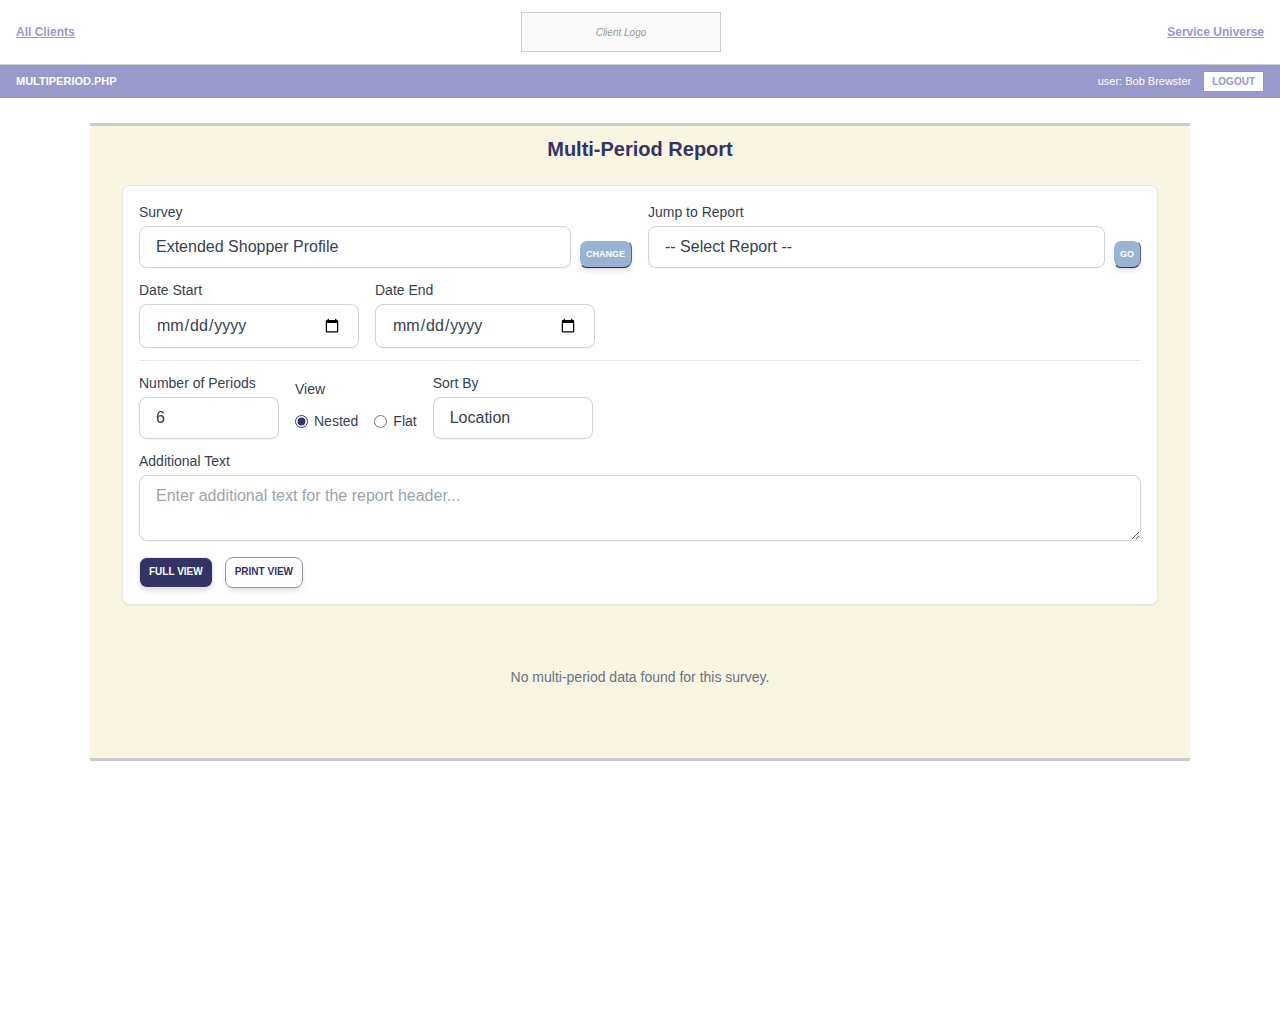The height and width of the screenshot is (1023, 1280).
Task: Open the Date End calendar picker icon
Action: [568, 326]
